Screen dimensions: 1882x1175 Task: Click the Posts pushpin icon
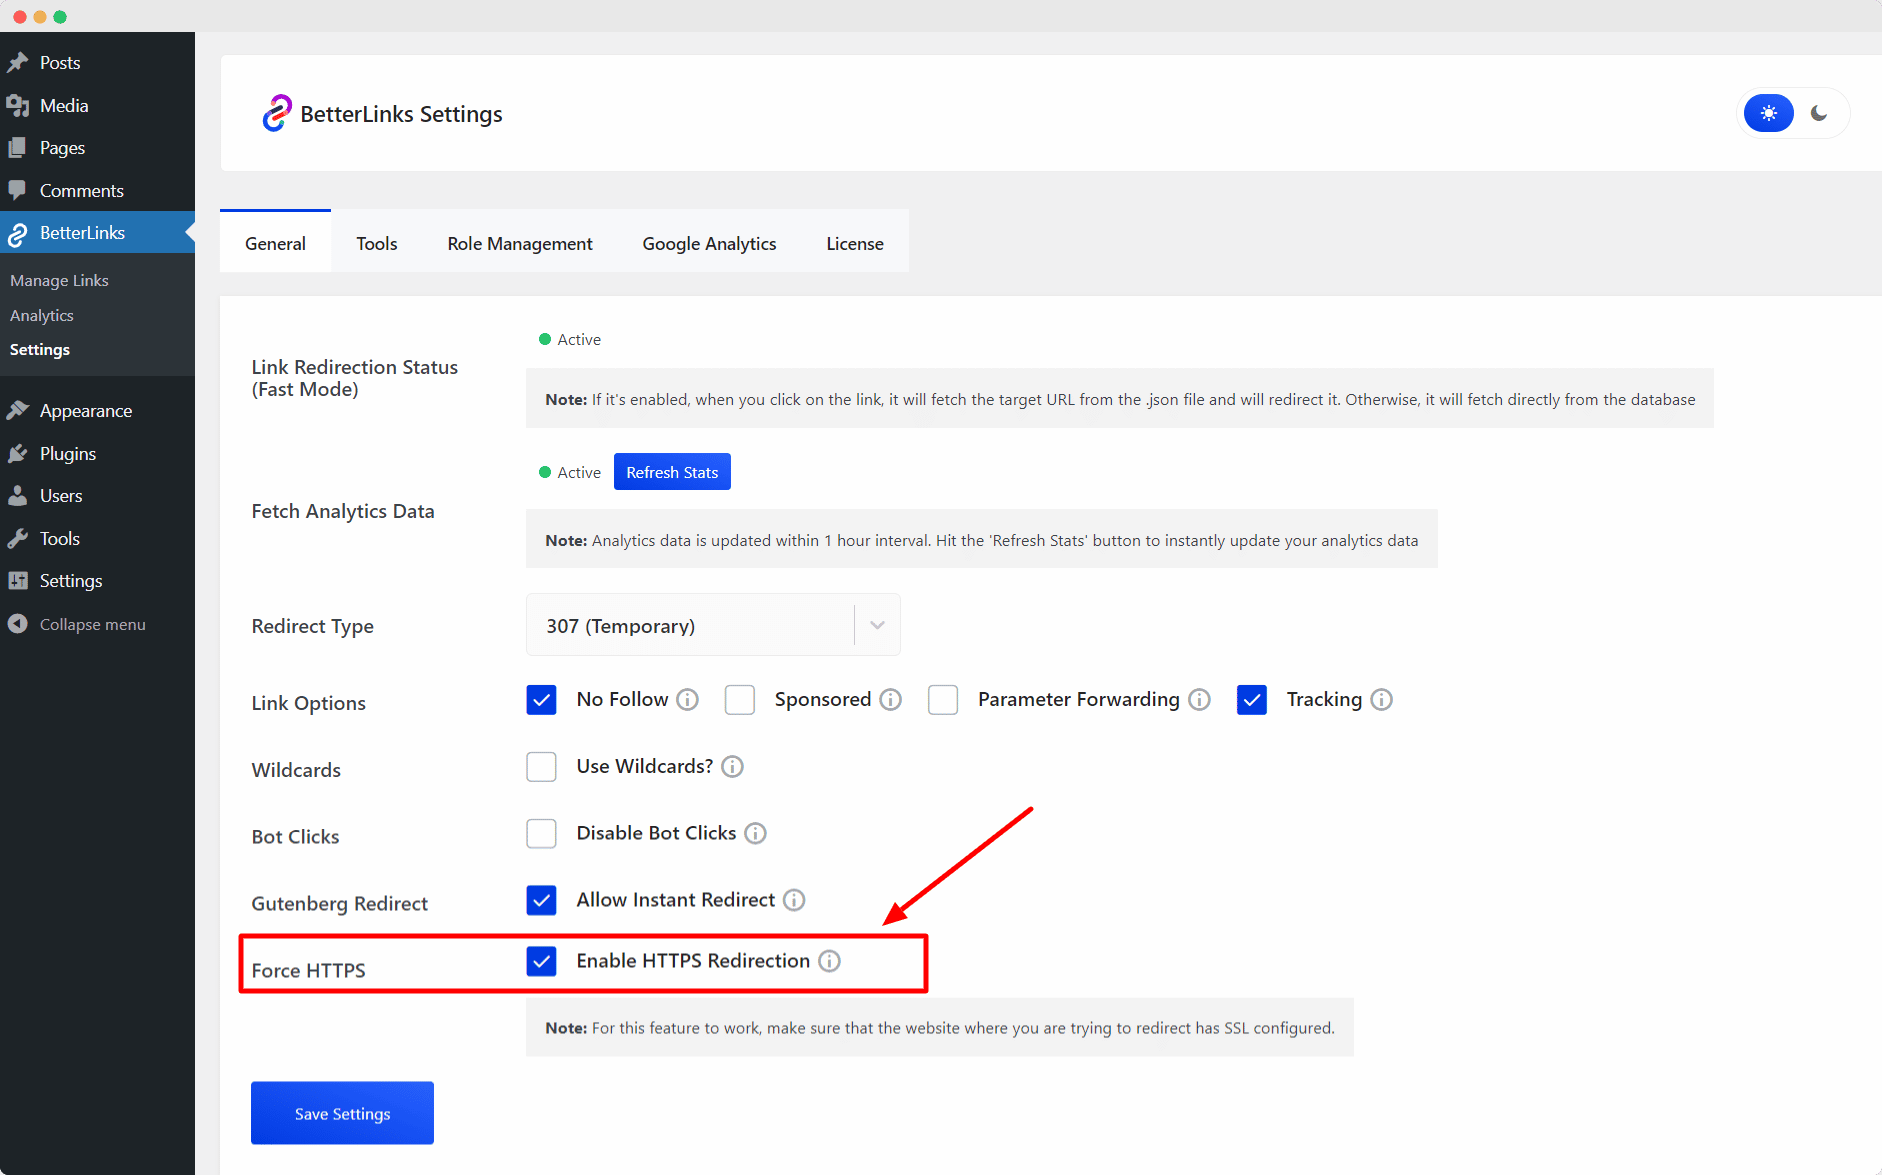click(18, 62)
